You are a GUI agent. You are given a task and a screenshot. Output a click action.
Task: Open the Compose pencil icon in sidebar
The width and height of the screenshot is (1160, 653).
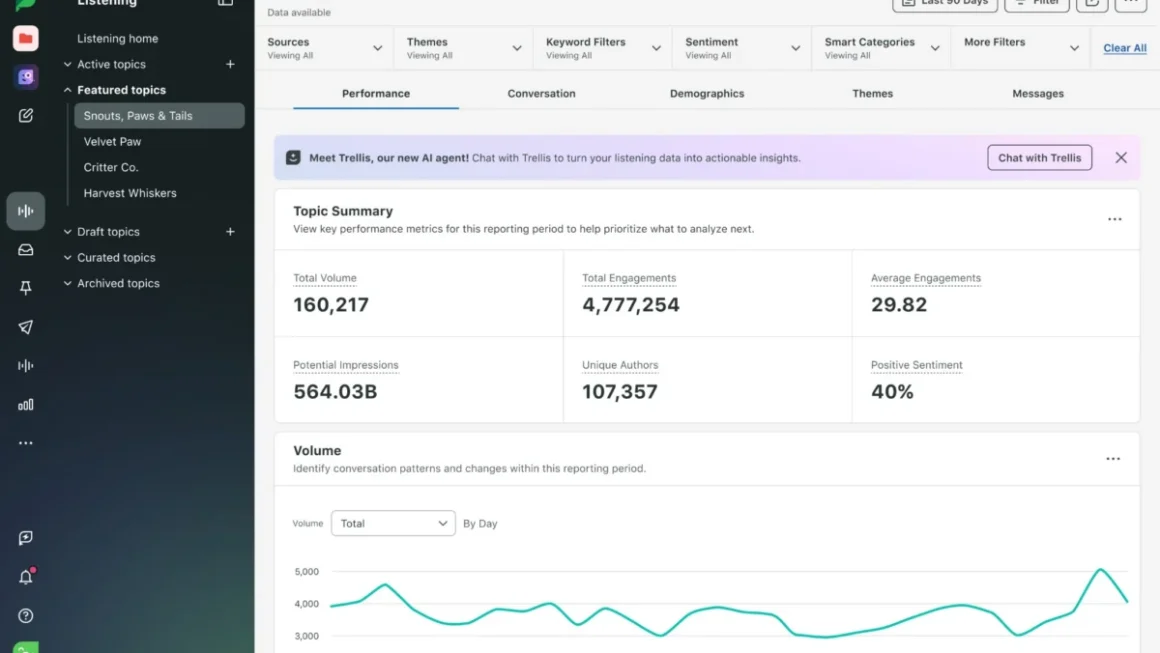tap(26, 115)
